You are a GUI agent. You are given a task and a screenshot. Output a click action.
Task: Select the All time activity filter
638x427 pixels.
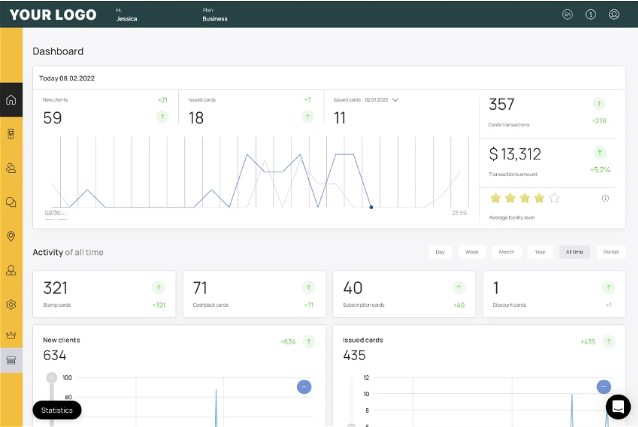tap(574, 252)
